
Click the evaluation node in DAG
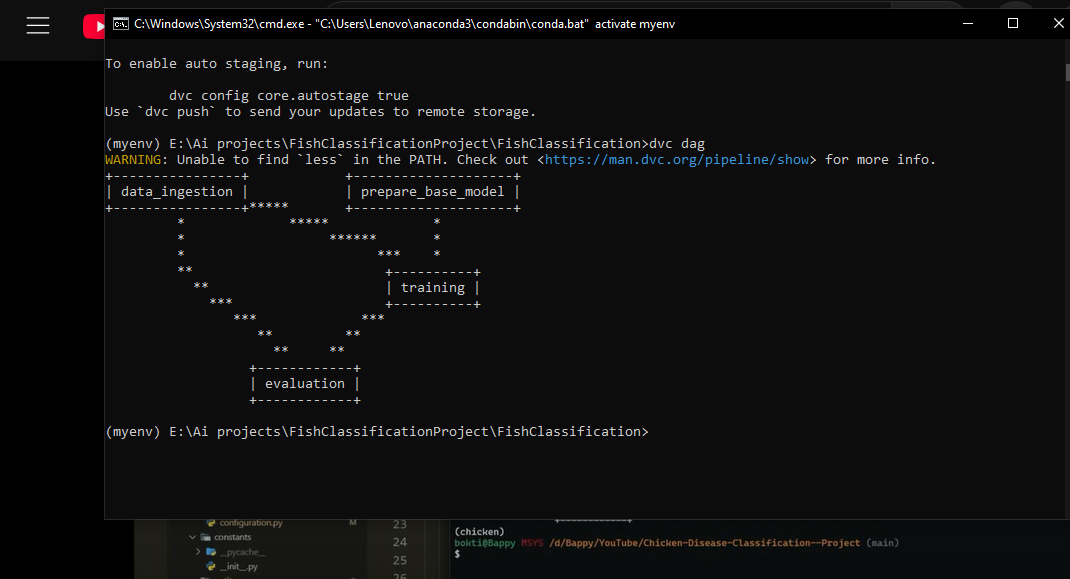(x=304, y=384)
